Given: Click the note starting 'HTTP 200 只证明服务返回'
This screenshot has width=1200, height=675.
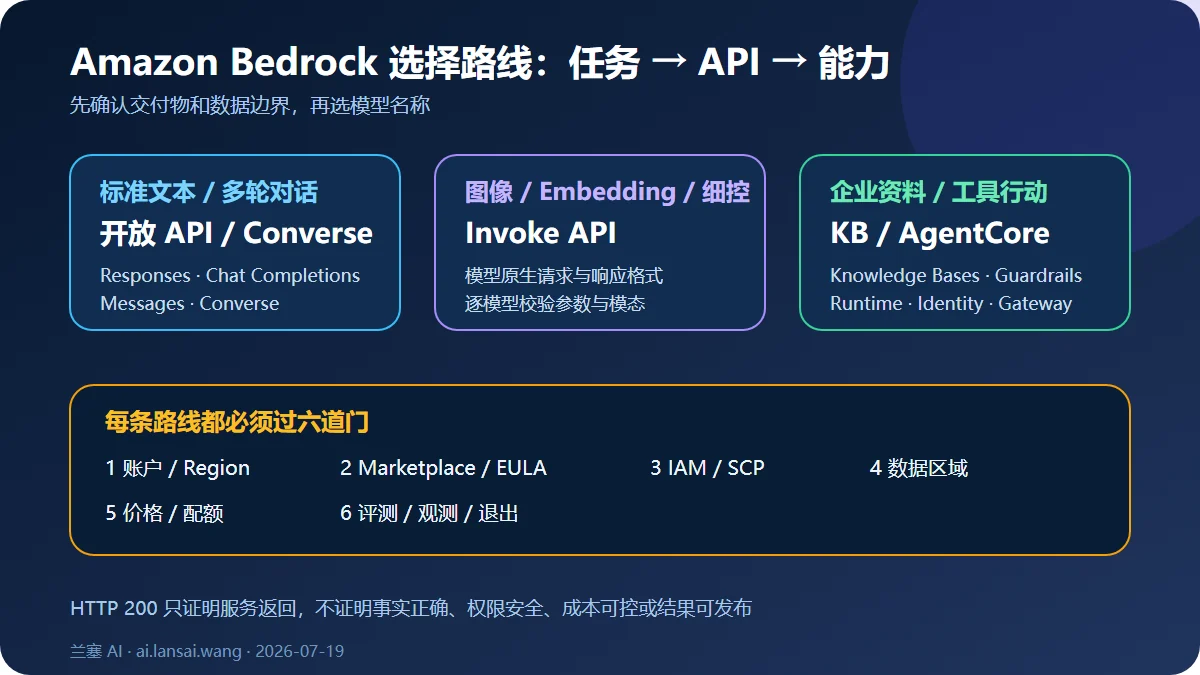Looking at the screenshot, I should tap(411, 608).
